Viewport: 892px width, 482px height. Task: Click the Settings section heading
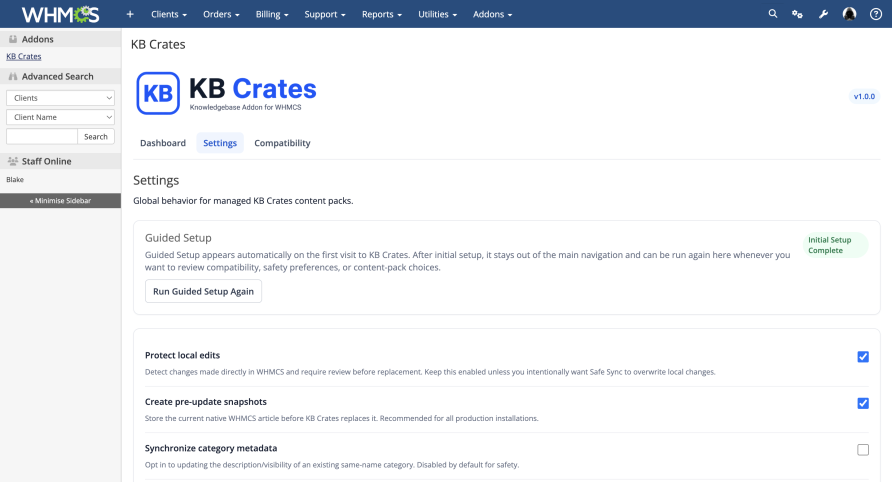(x=156, y=180)
